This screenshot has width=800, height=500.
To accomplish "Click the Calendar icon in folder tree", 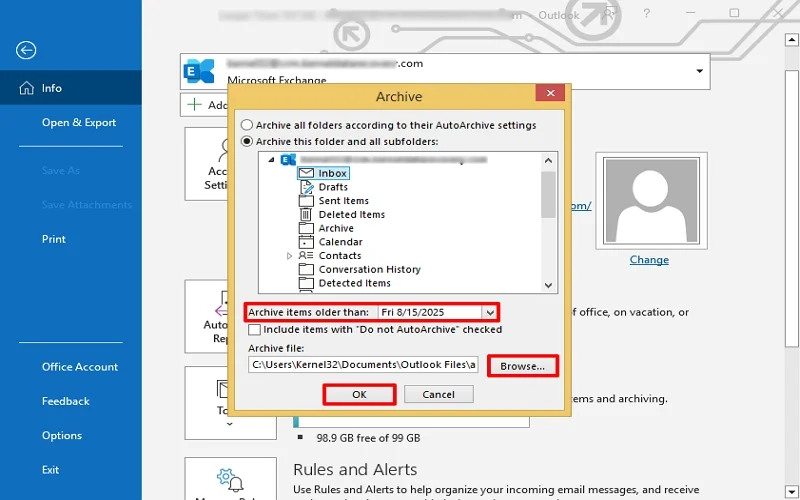I will 306,242.
